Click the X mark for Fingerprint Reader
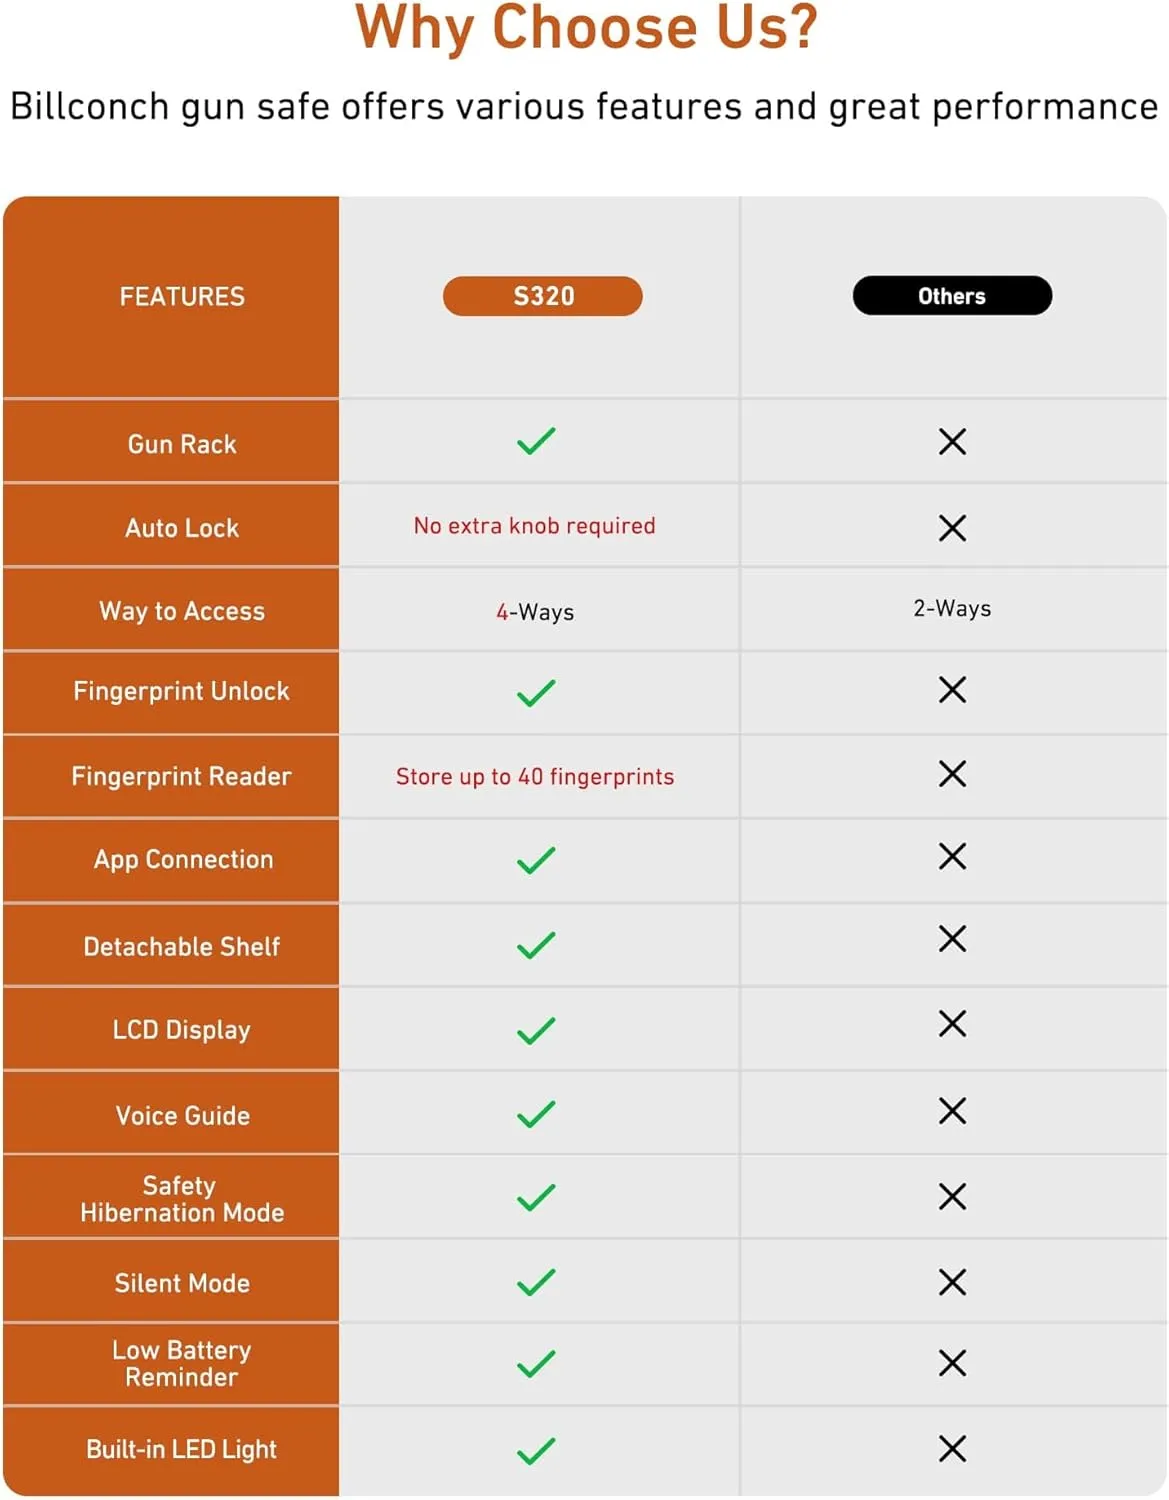 pyautogui.click(x=952, y=773)
